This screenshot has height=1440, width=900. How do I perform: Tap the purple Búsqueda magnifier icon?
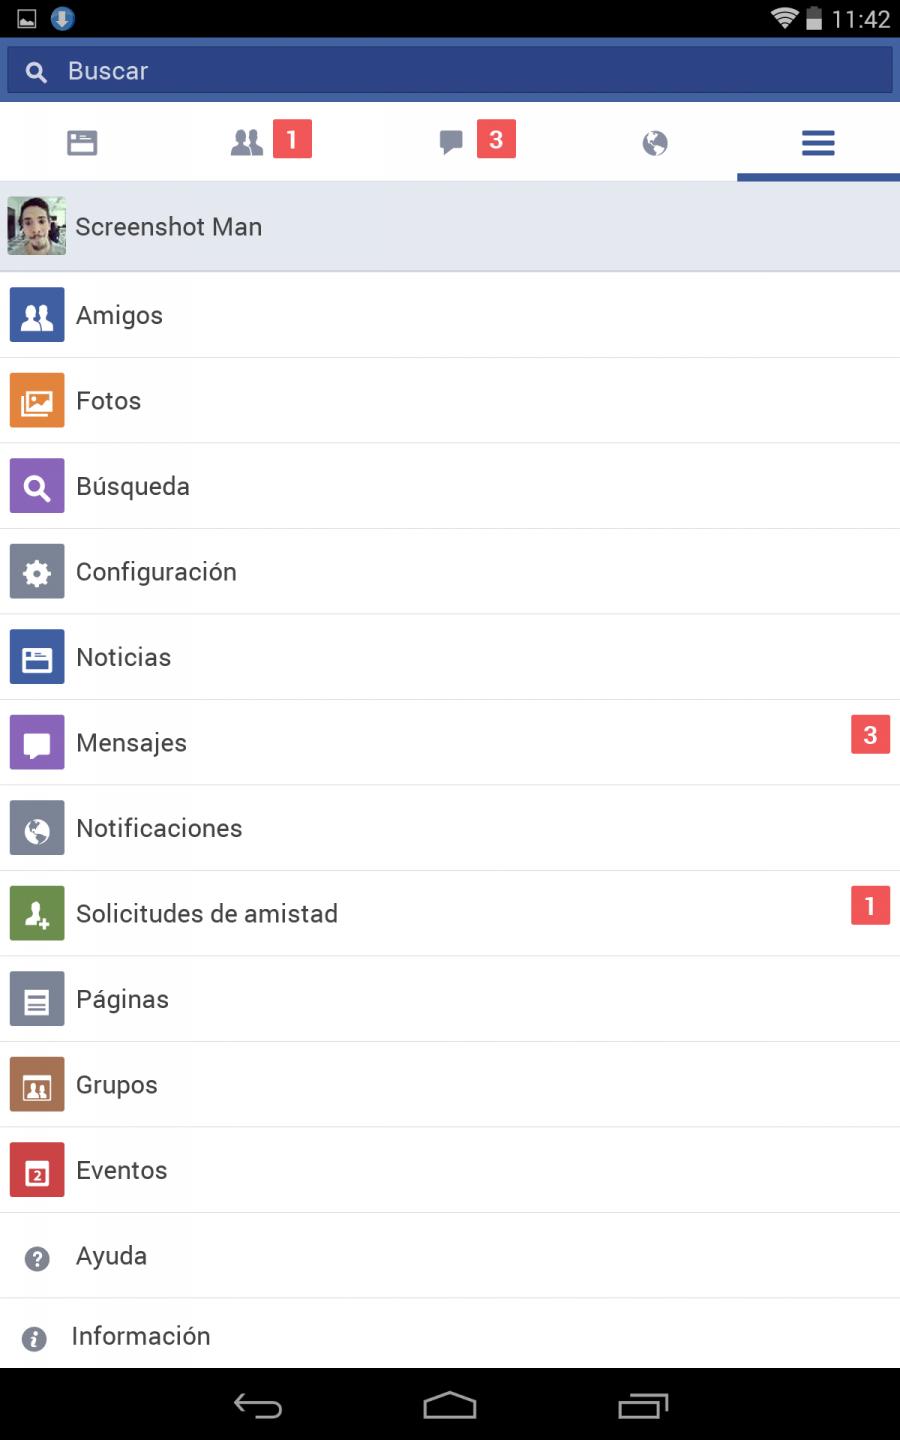[x=37, y=486]
